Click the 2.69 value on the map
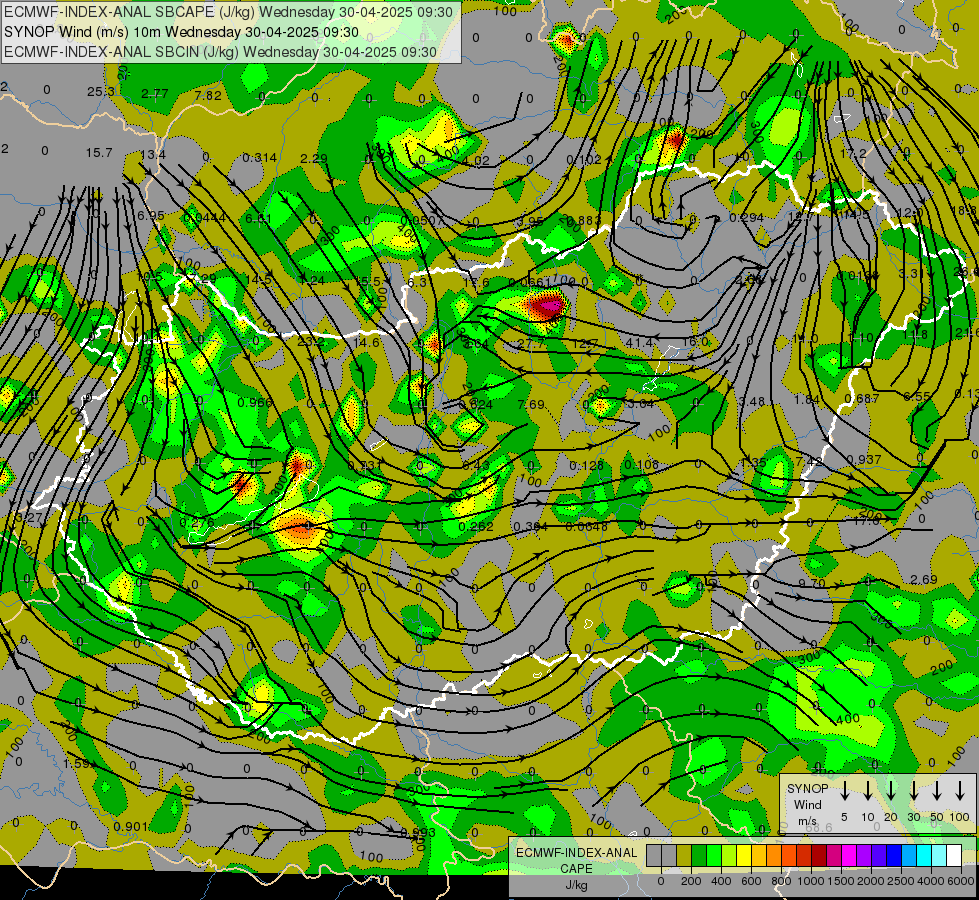 [923, 580]
